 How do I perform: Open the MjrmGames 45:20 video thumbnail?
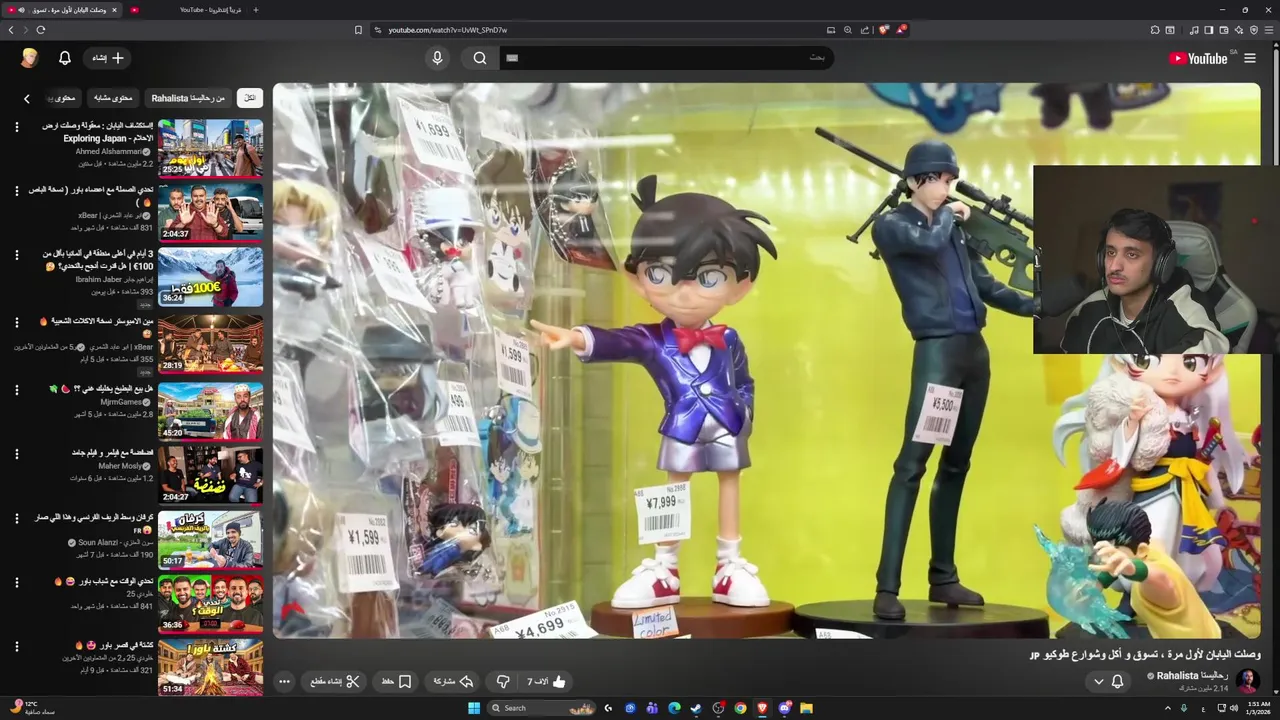(210, 411)
